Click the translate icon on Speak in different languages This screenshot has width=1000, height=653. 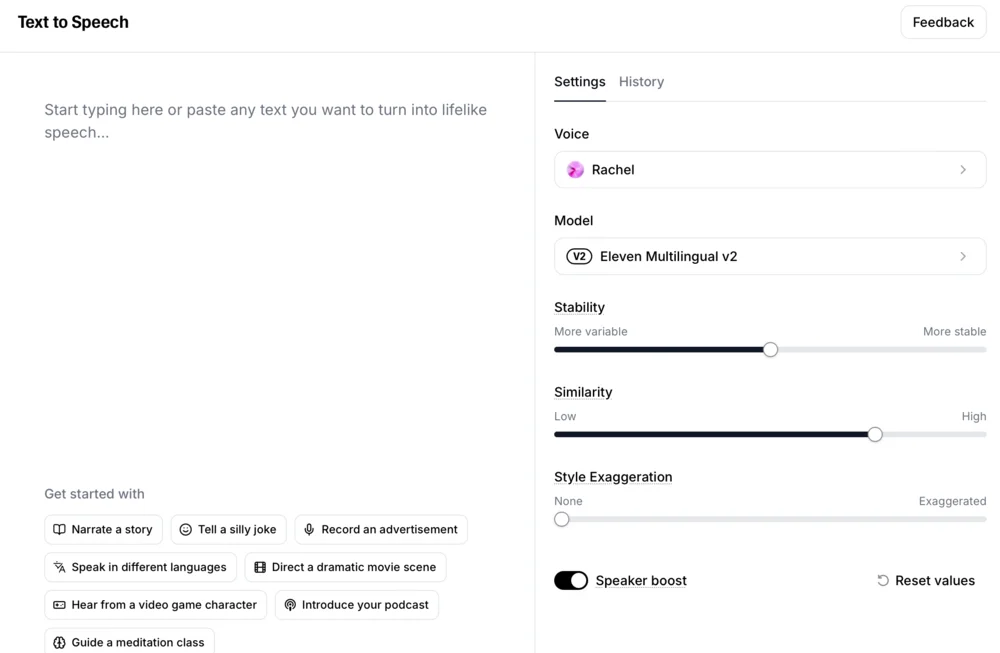(x=60, y=567)
